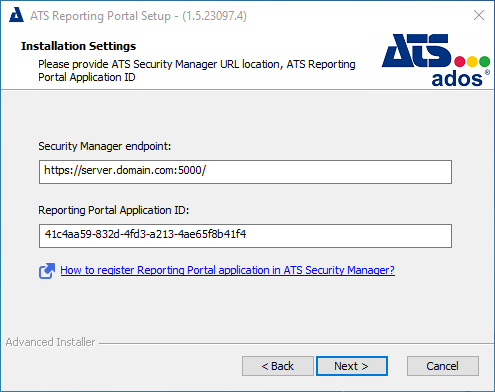This screenshot has height=392, width=495.
Task: Click the ATS icon in the title bar
Action: [x=16, y=15]
